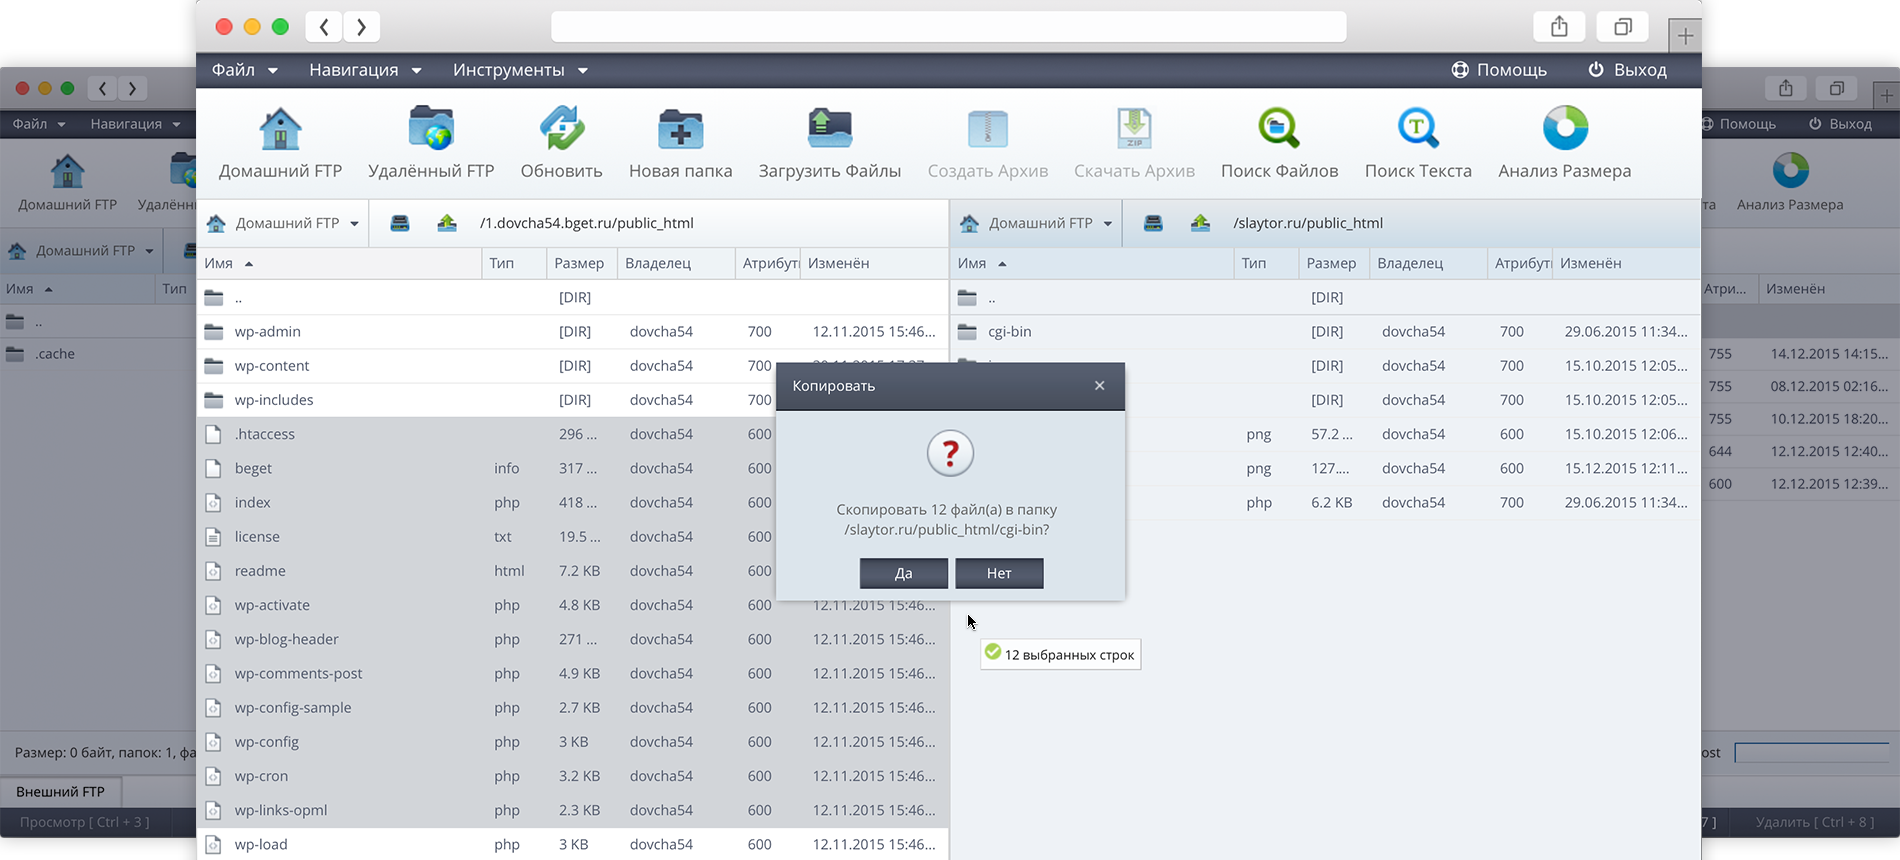Sort left panel by Владелец column
The height and width of the screenshot is (860, 1900).
click(675, 263)
